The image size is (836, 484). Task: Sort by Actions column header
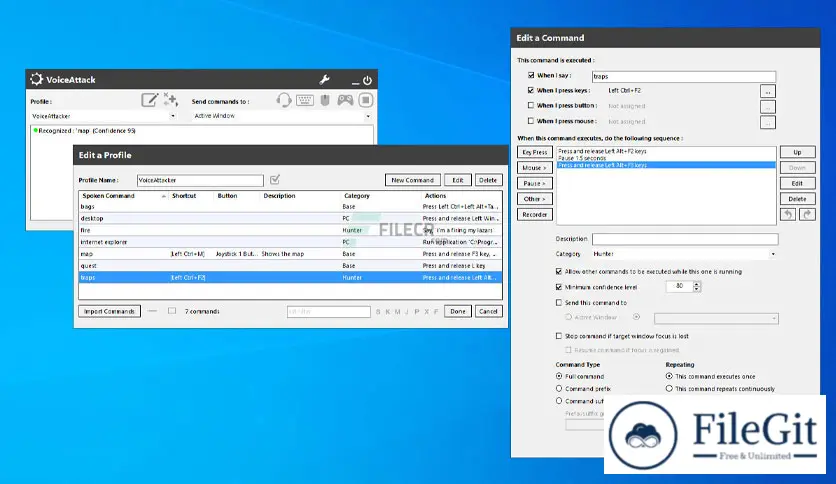(x=462, y=196)
